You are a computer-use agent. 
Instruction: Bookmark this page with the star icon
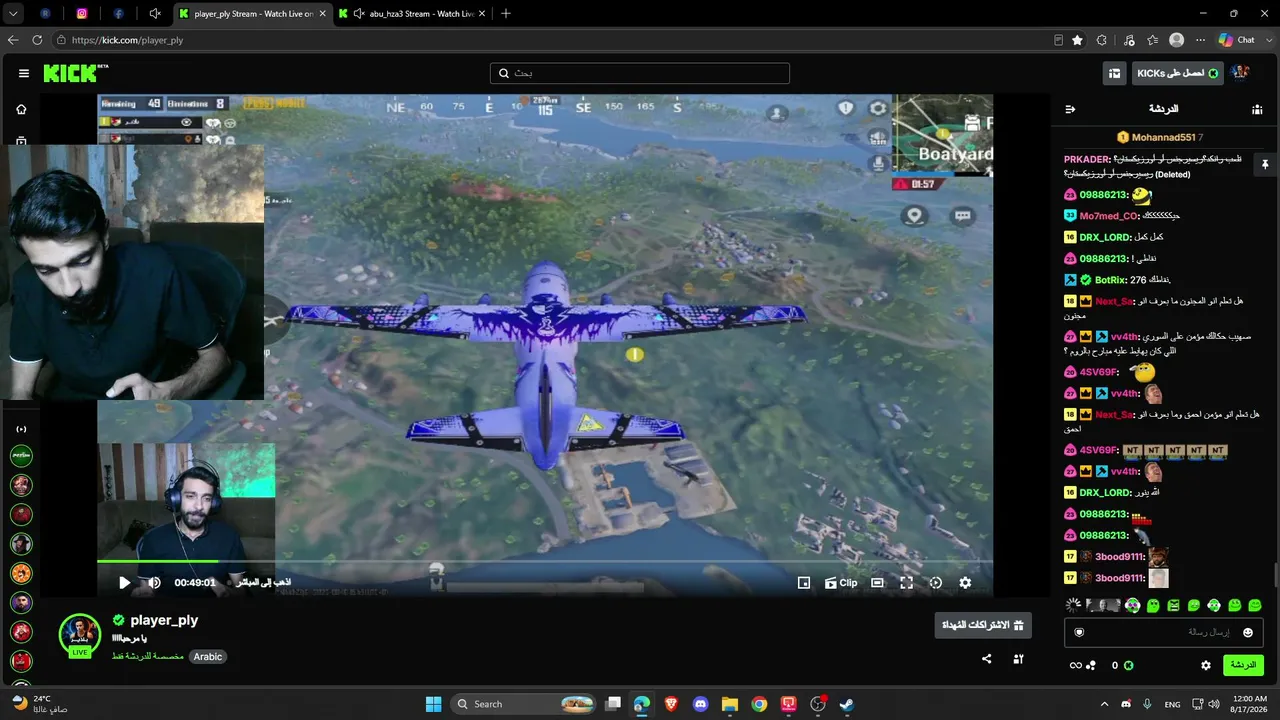pyautogui.click(x=1077, y=40)
